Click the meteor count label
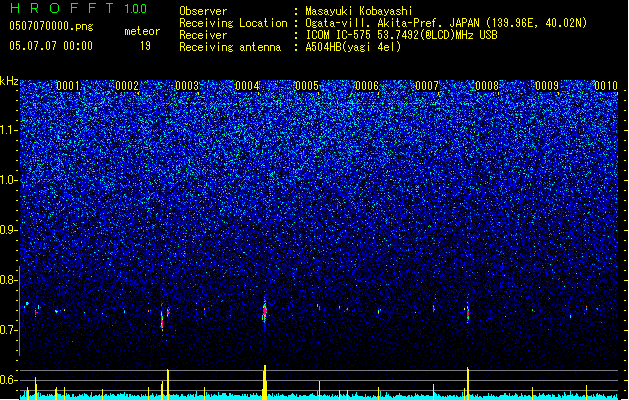The image size is (629, 400). click(x=142, y=31)
